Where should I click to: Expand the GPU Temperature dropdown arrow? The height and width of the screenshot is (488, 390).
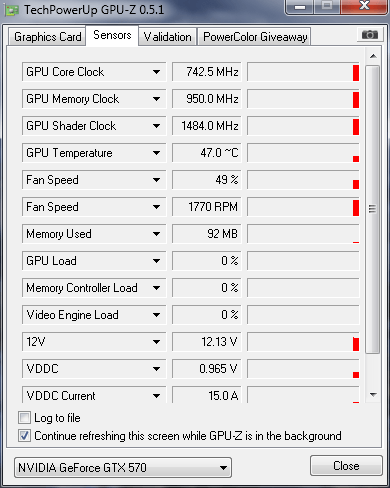click(156, 153)
